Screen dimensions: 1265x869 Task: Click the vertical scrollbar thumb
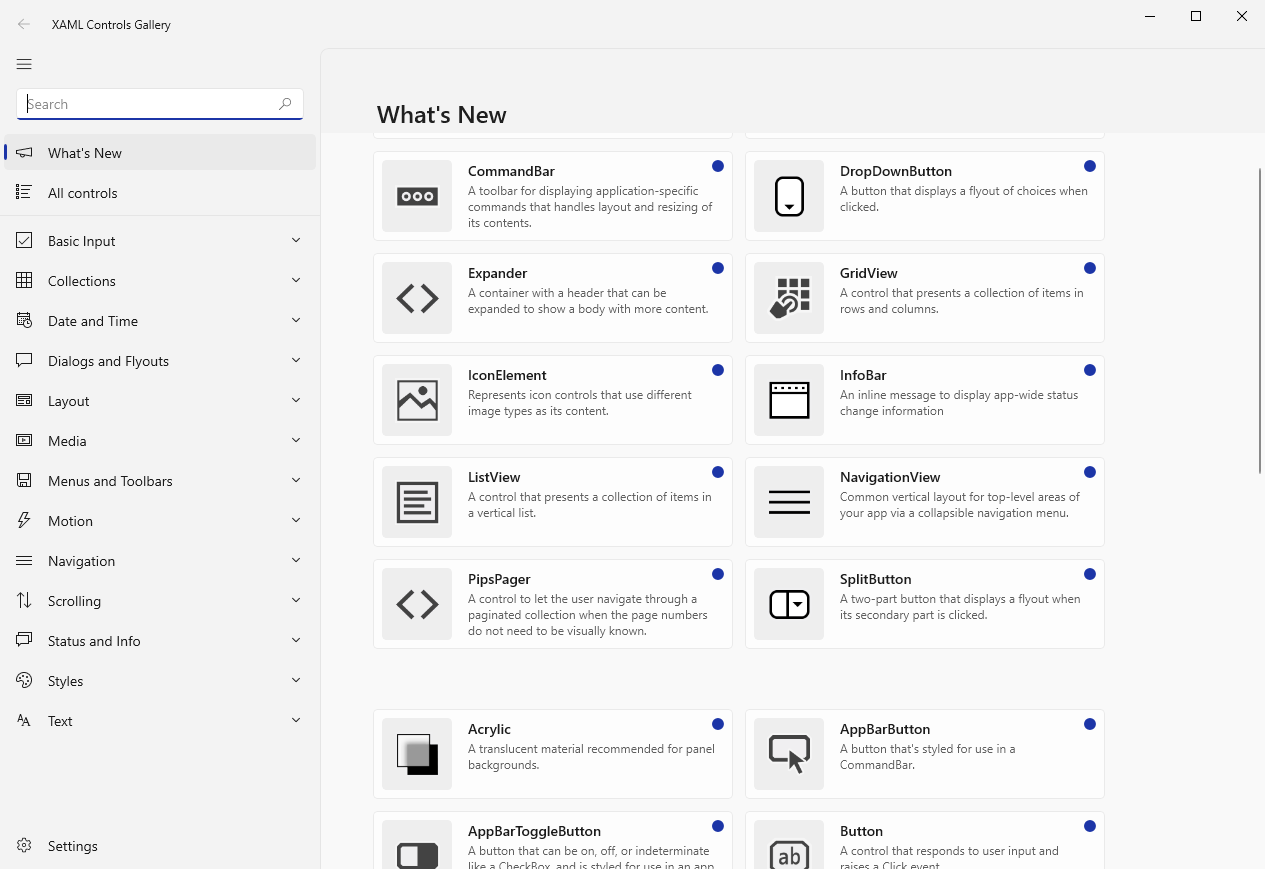pyautogui.click(x=1260, y=320)
